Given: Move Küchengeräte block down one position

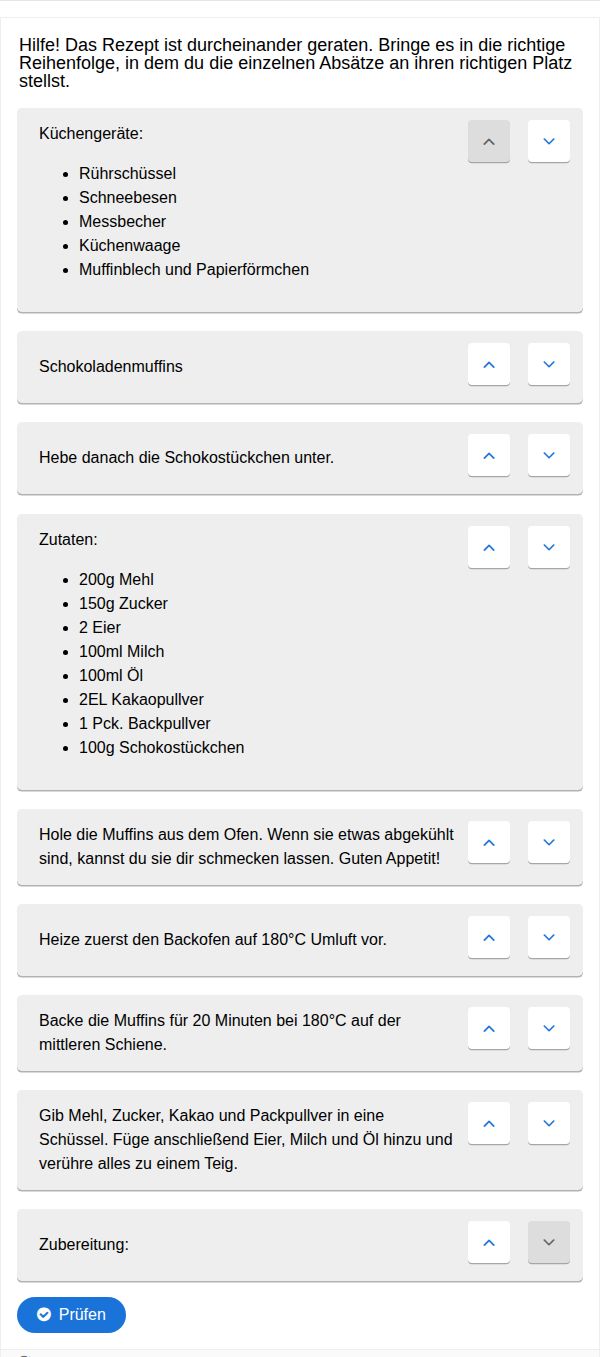Looking at the screenshot, I should coord(549,141).
